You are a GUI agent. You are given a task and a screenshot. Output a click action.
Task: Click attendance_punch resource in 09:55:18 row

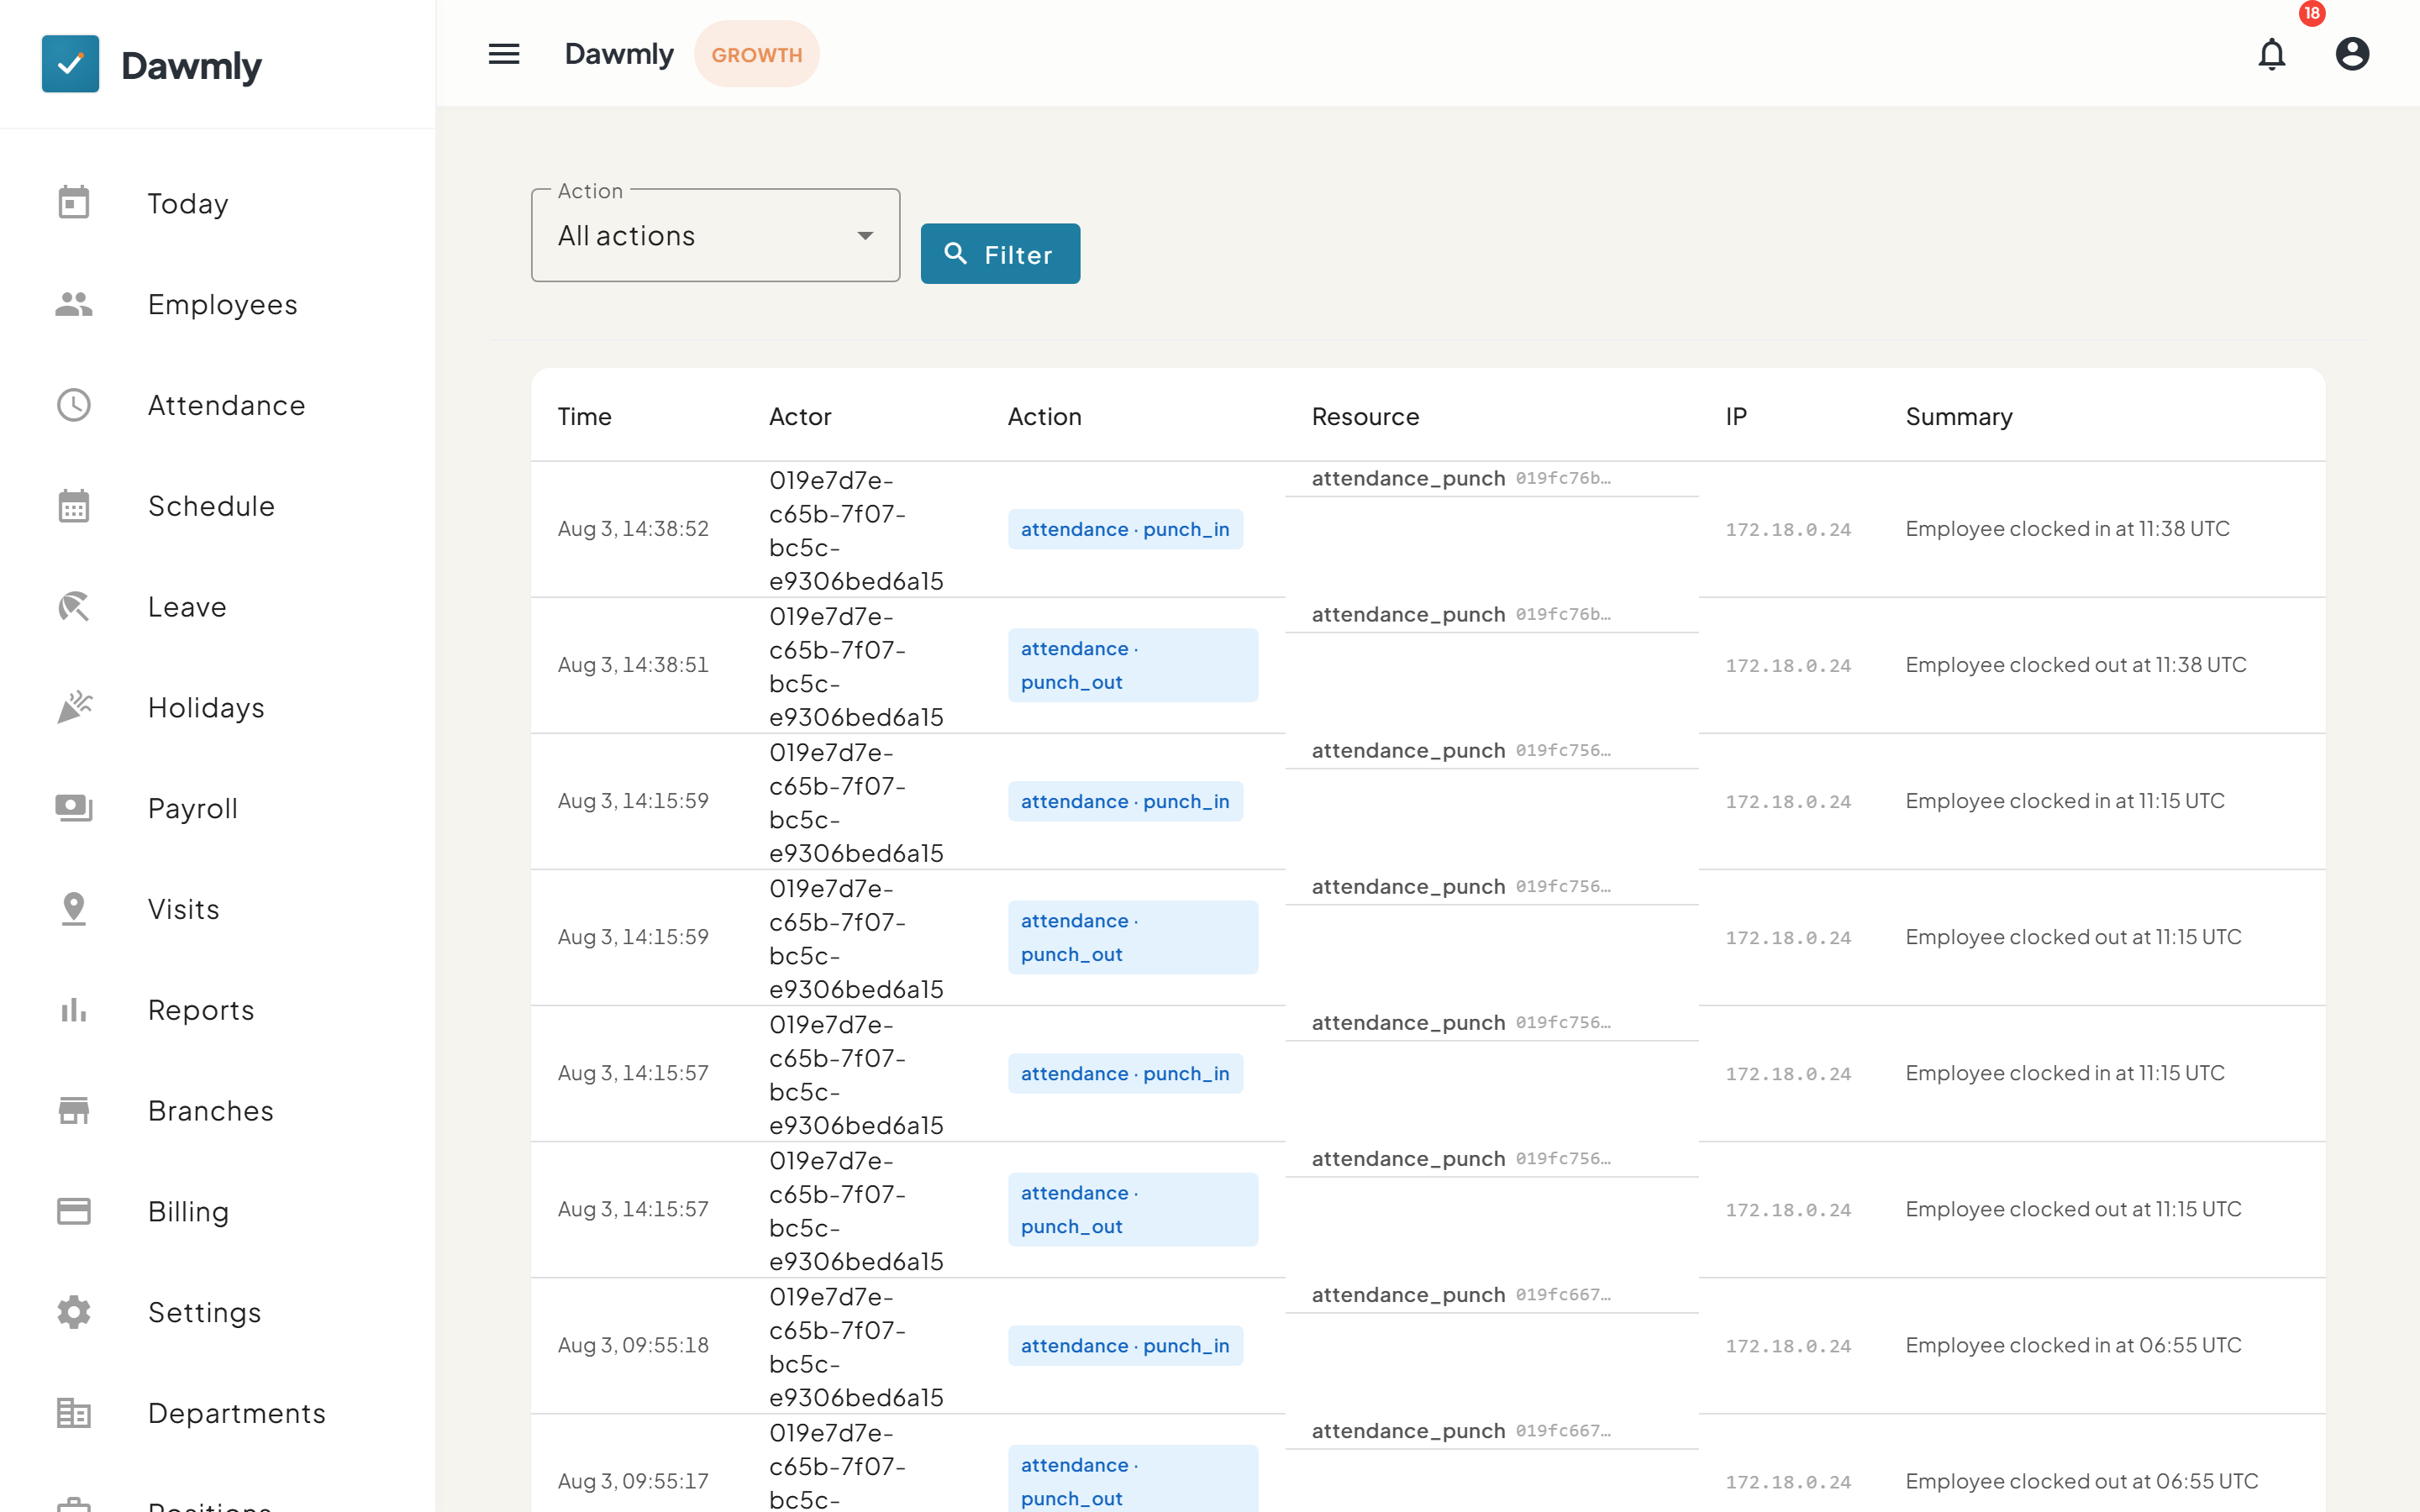point(1408,1294)
